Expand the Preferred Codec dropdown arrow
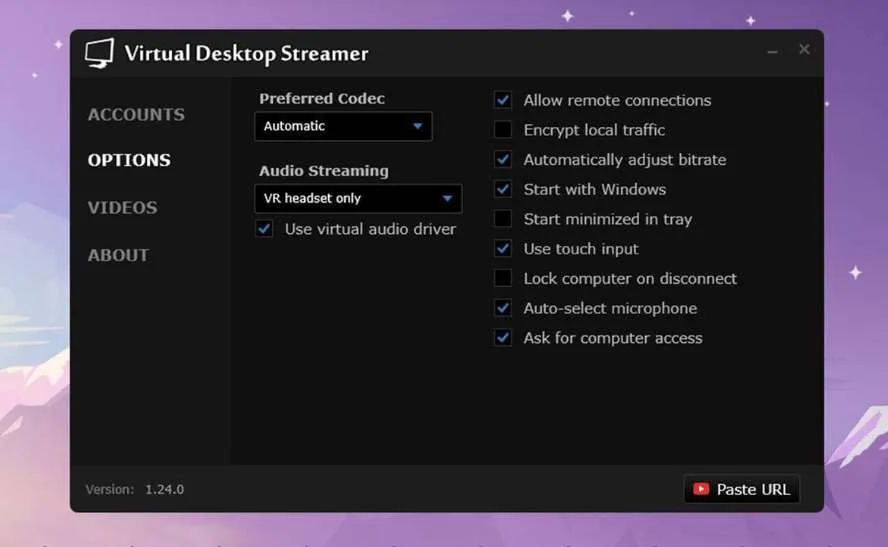Viewport: 888px width, 547px height. click(417, 126)
